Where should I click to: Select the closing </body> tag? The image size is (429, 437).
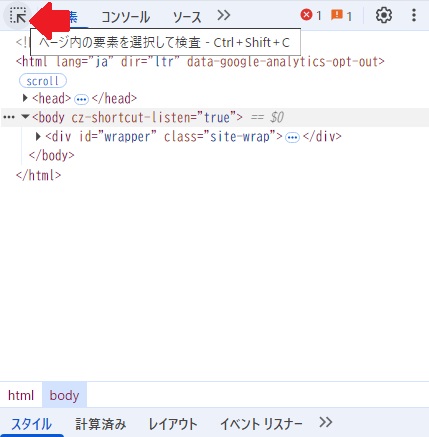click(x=52, y=155)
